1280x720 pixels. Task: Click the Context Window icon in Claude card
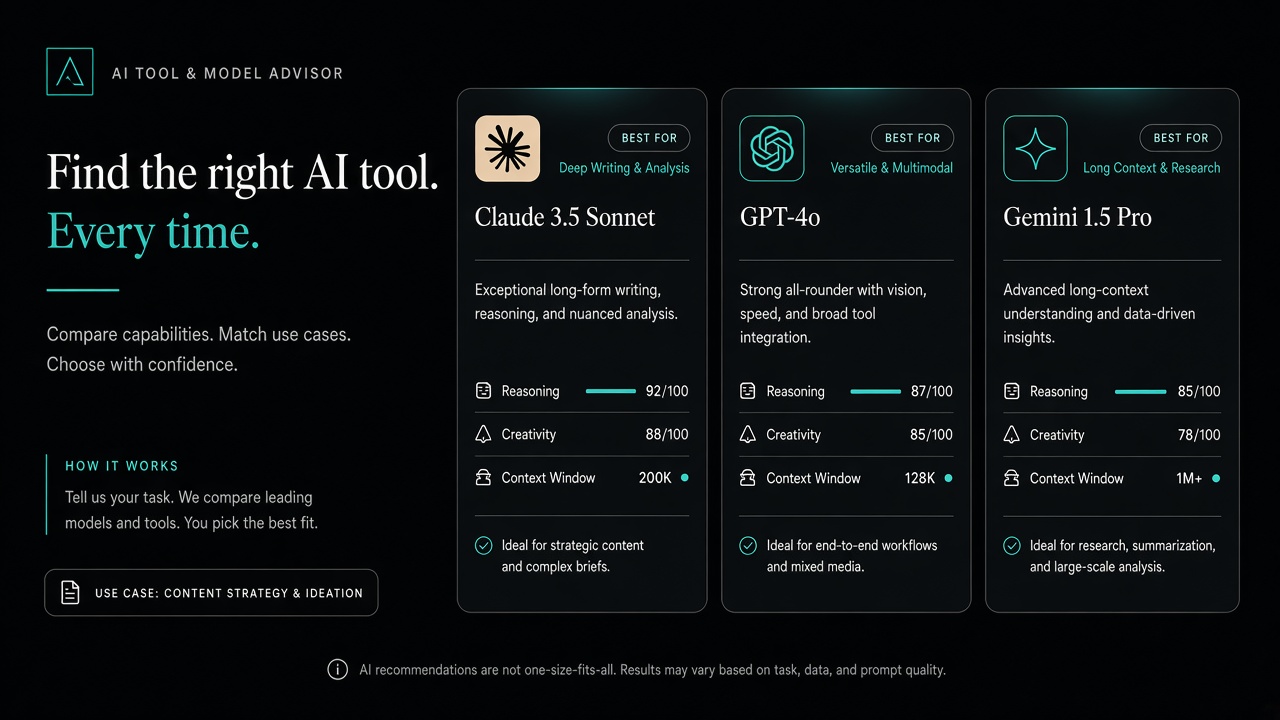click(484, 478)
